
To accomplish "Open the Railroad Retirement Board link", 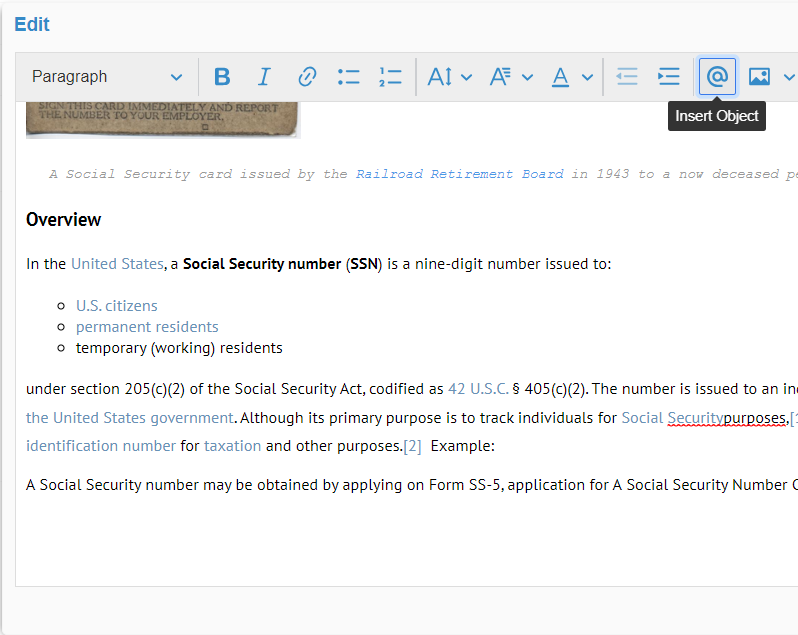I will click(x=459, y=174).
